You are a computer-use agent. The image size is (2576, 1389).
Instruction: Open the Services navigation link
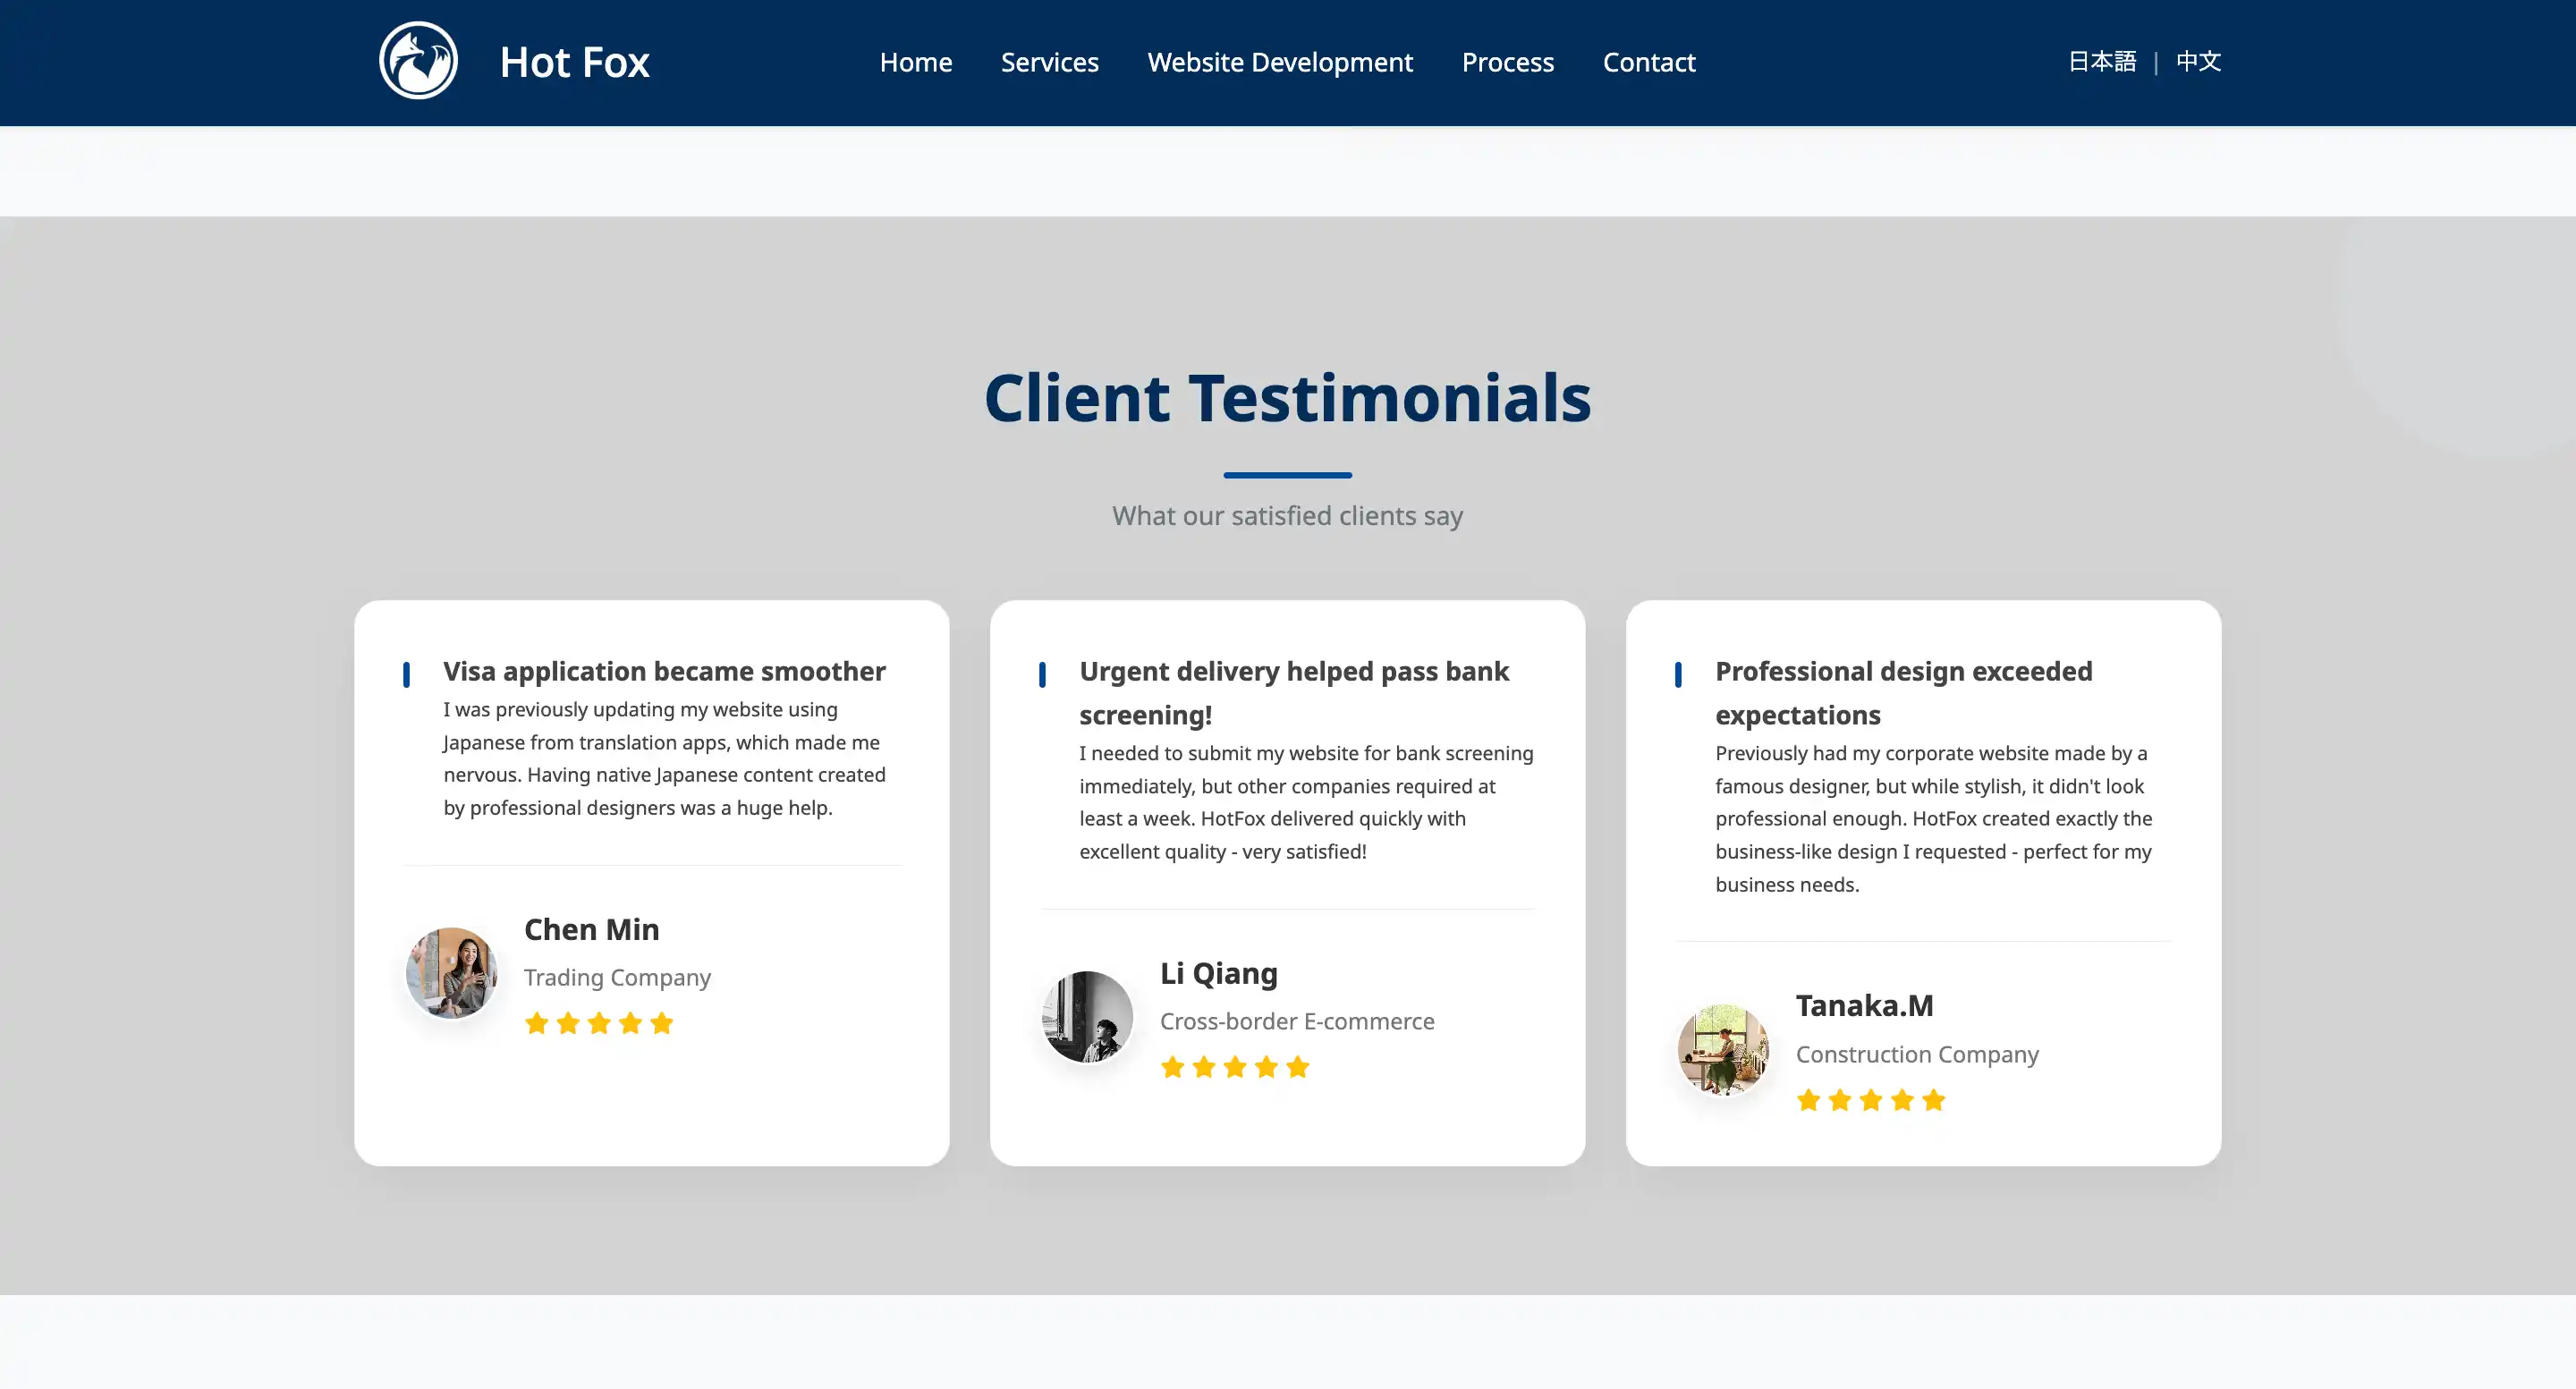point(1049,62)
